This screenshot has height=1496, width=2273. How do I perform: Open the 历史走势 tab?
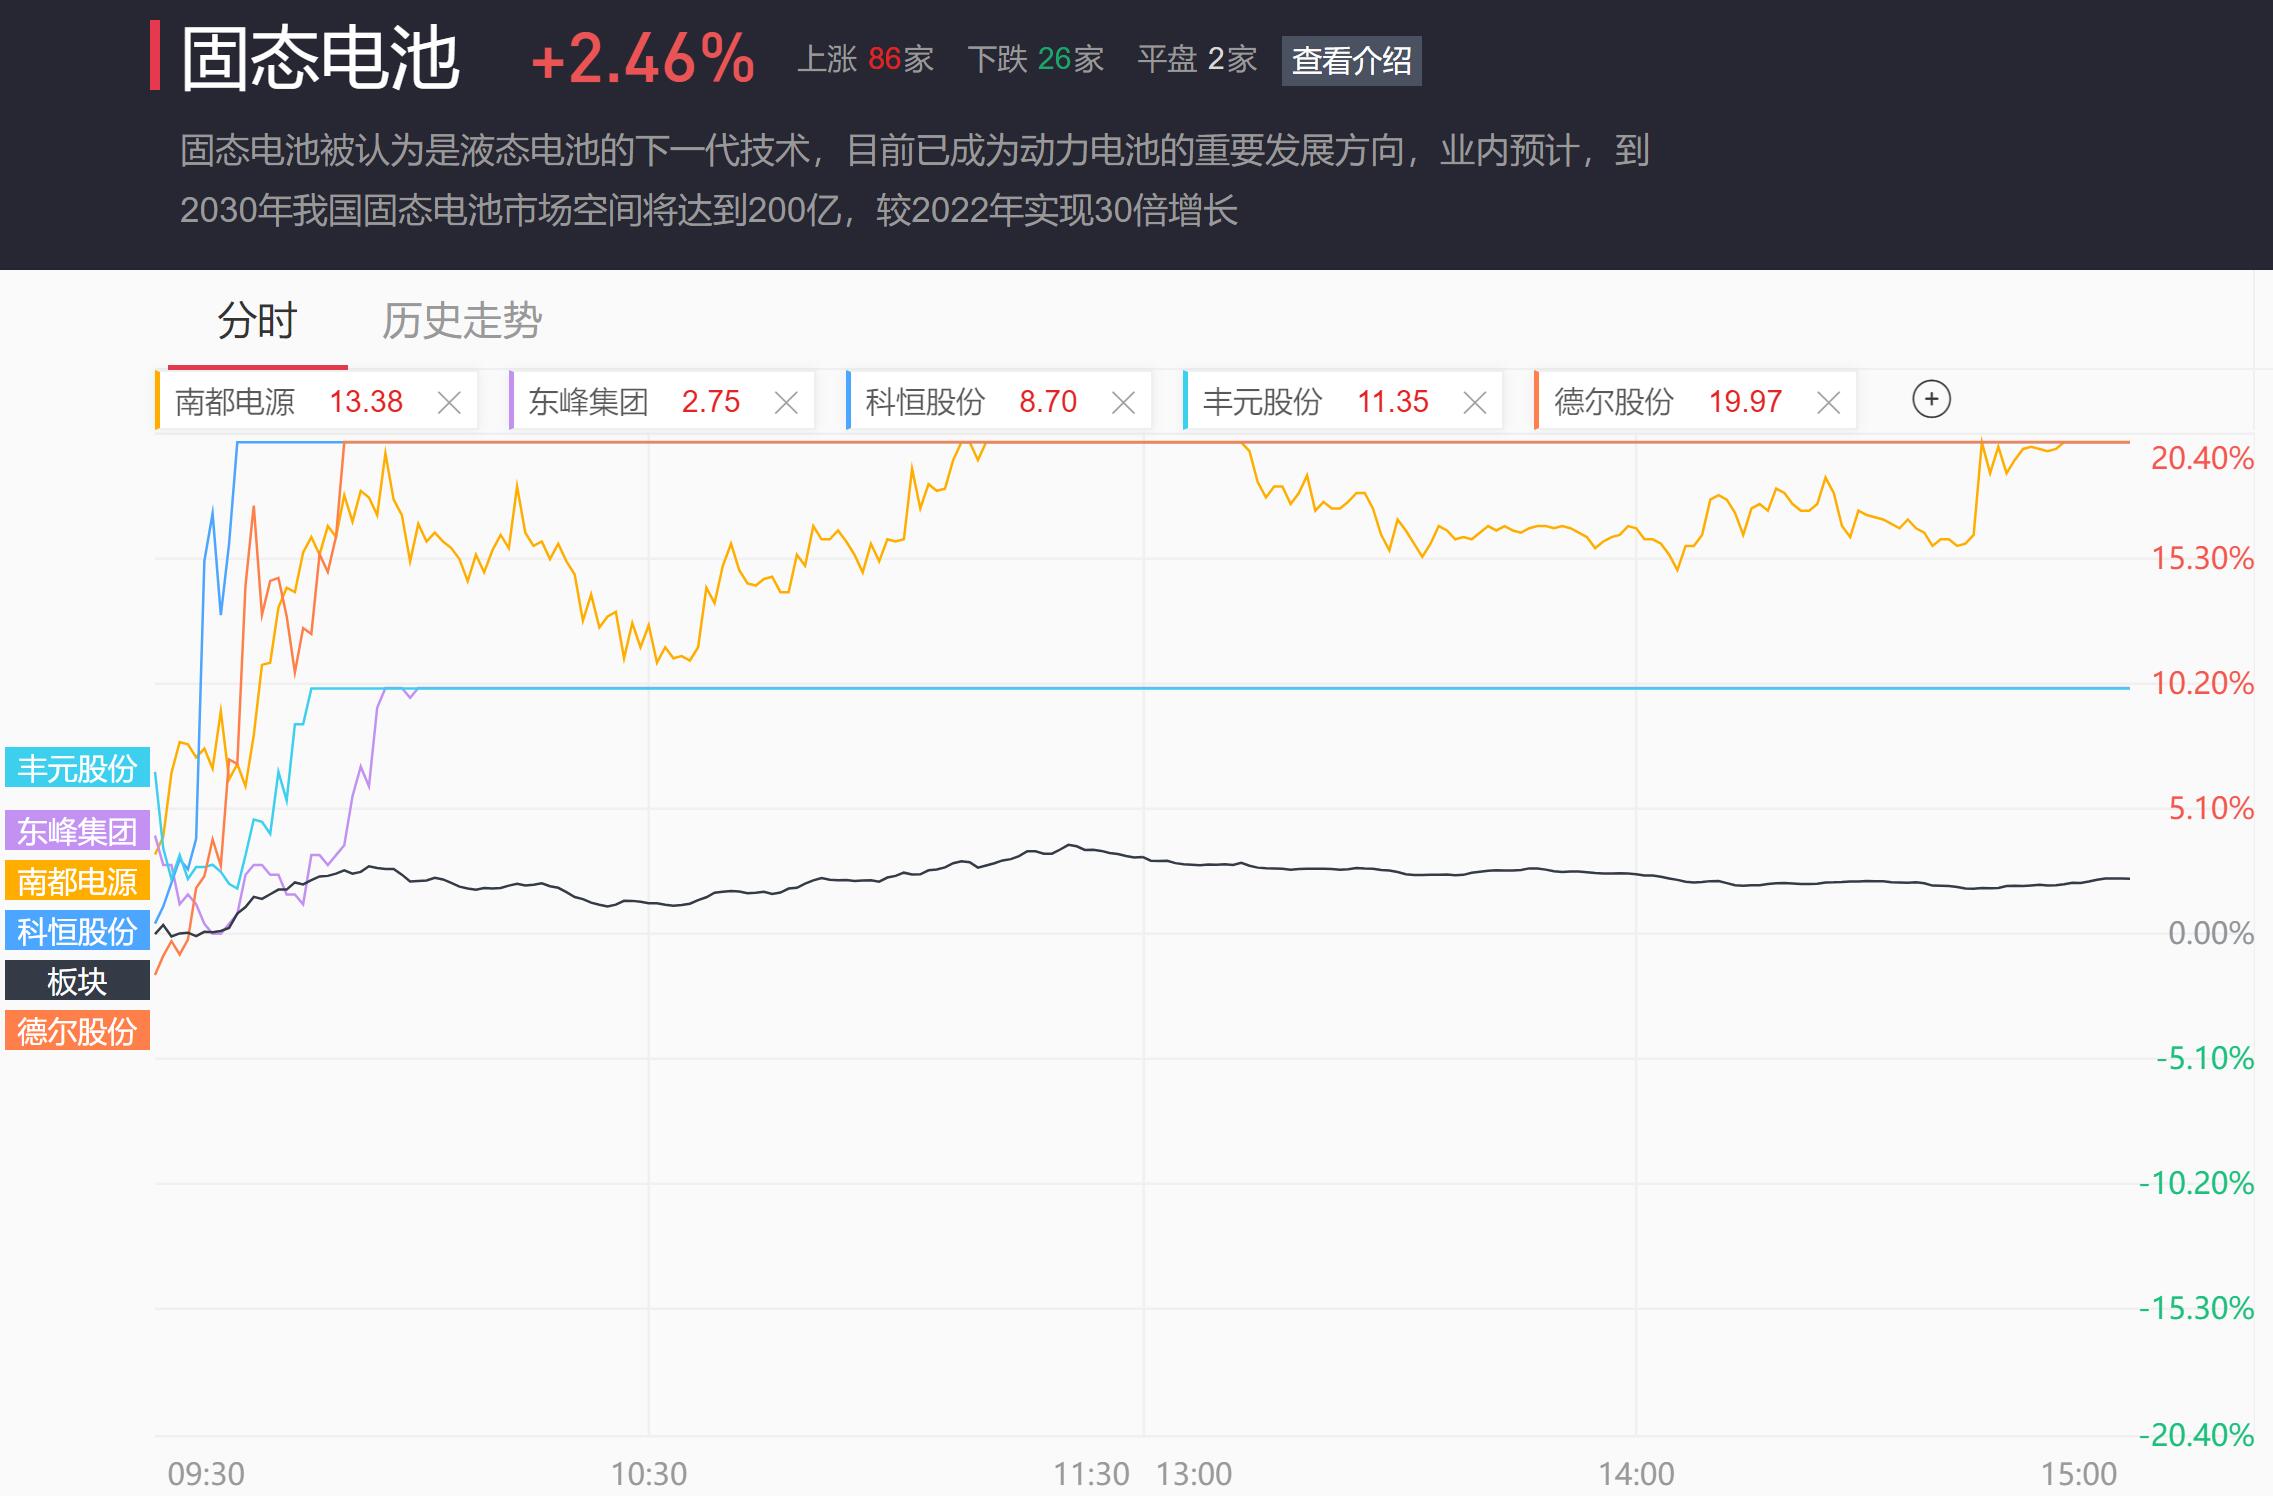click(461, 321)
